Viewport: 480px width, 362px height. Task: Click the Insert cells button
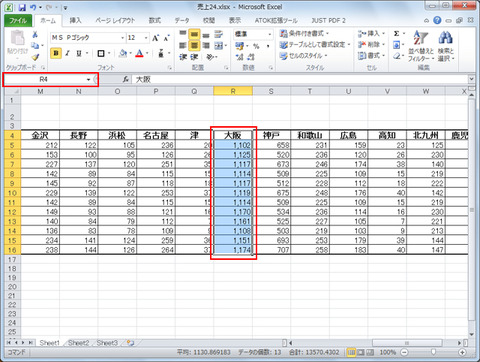tap(371, 33)
